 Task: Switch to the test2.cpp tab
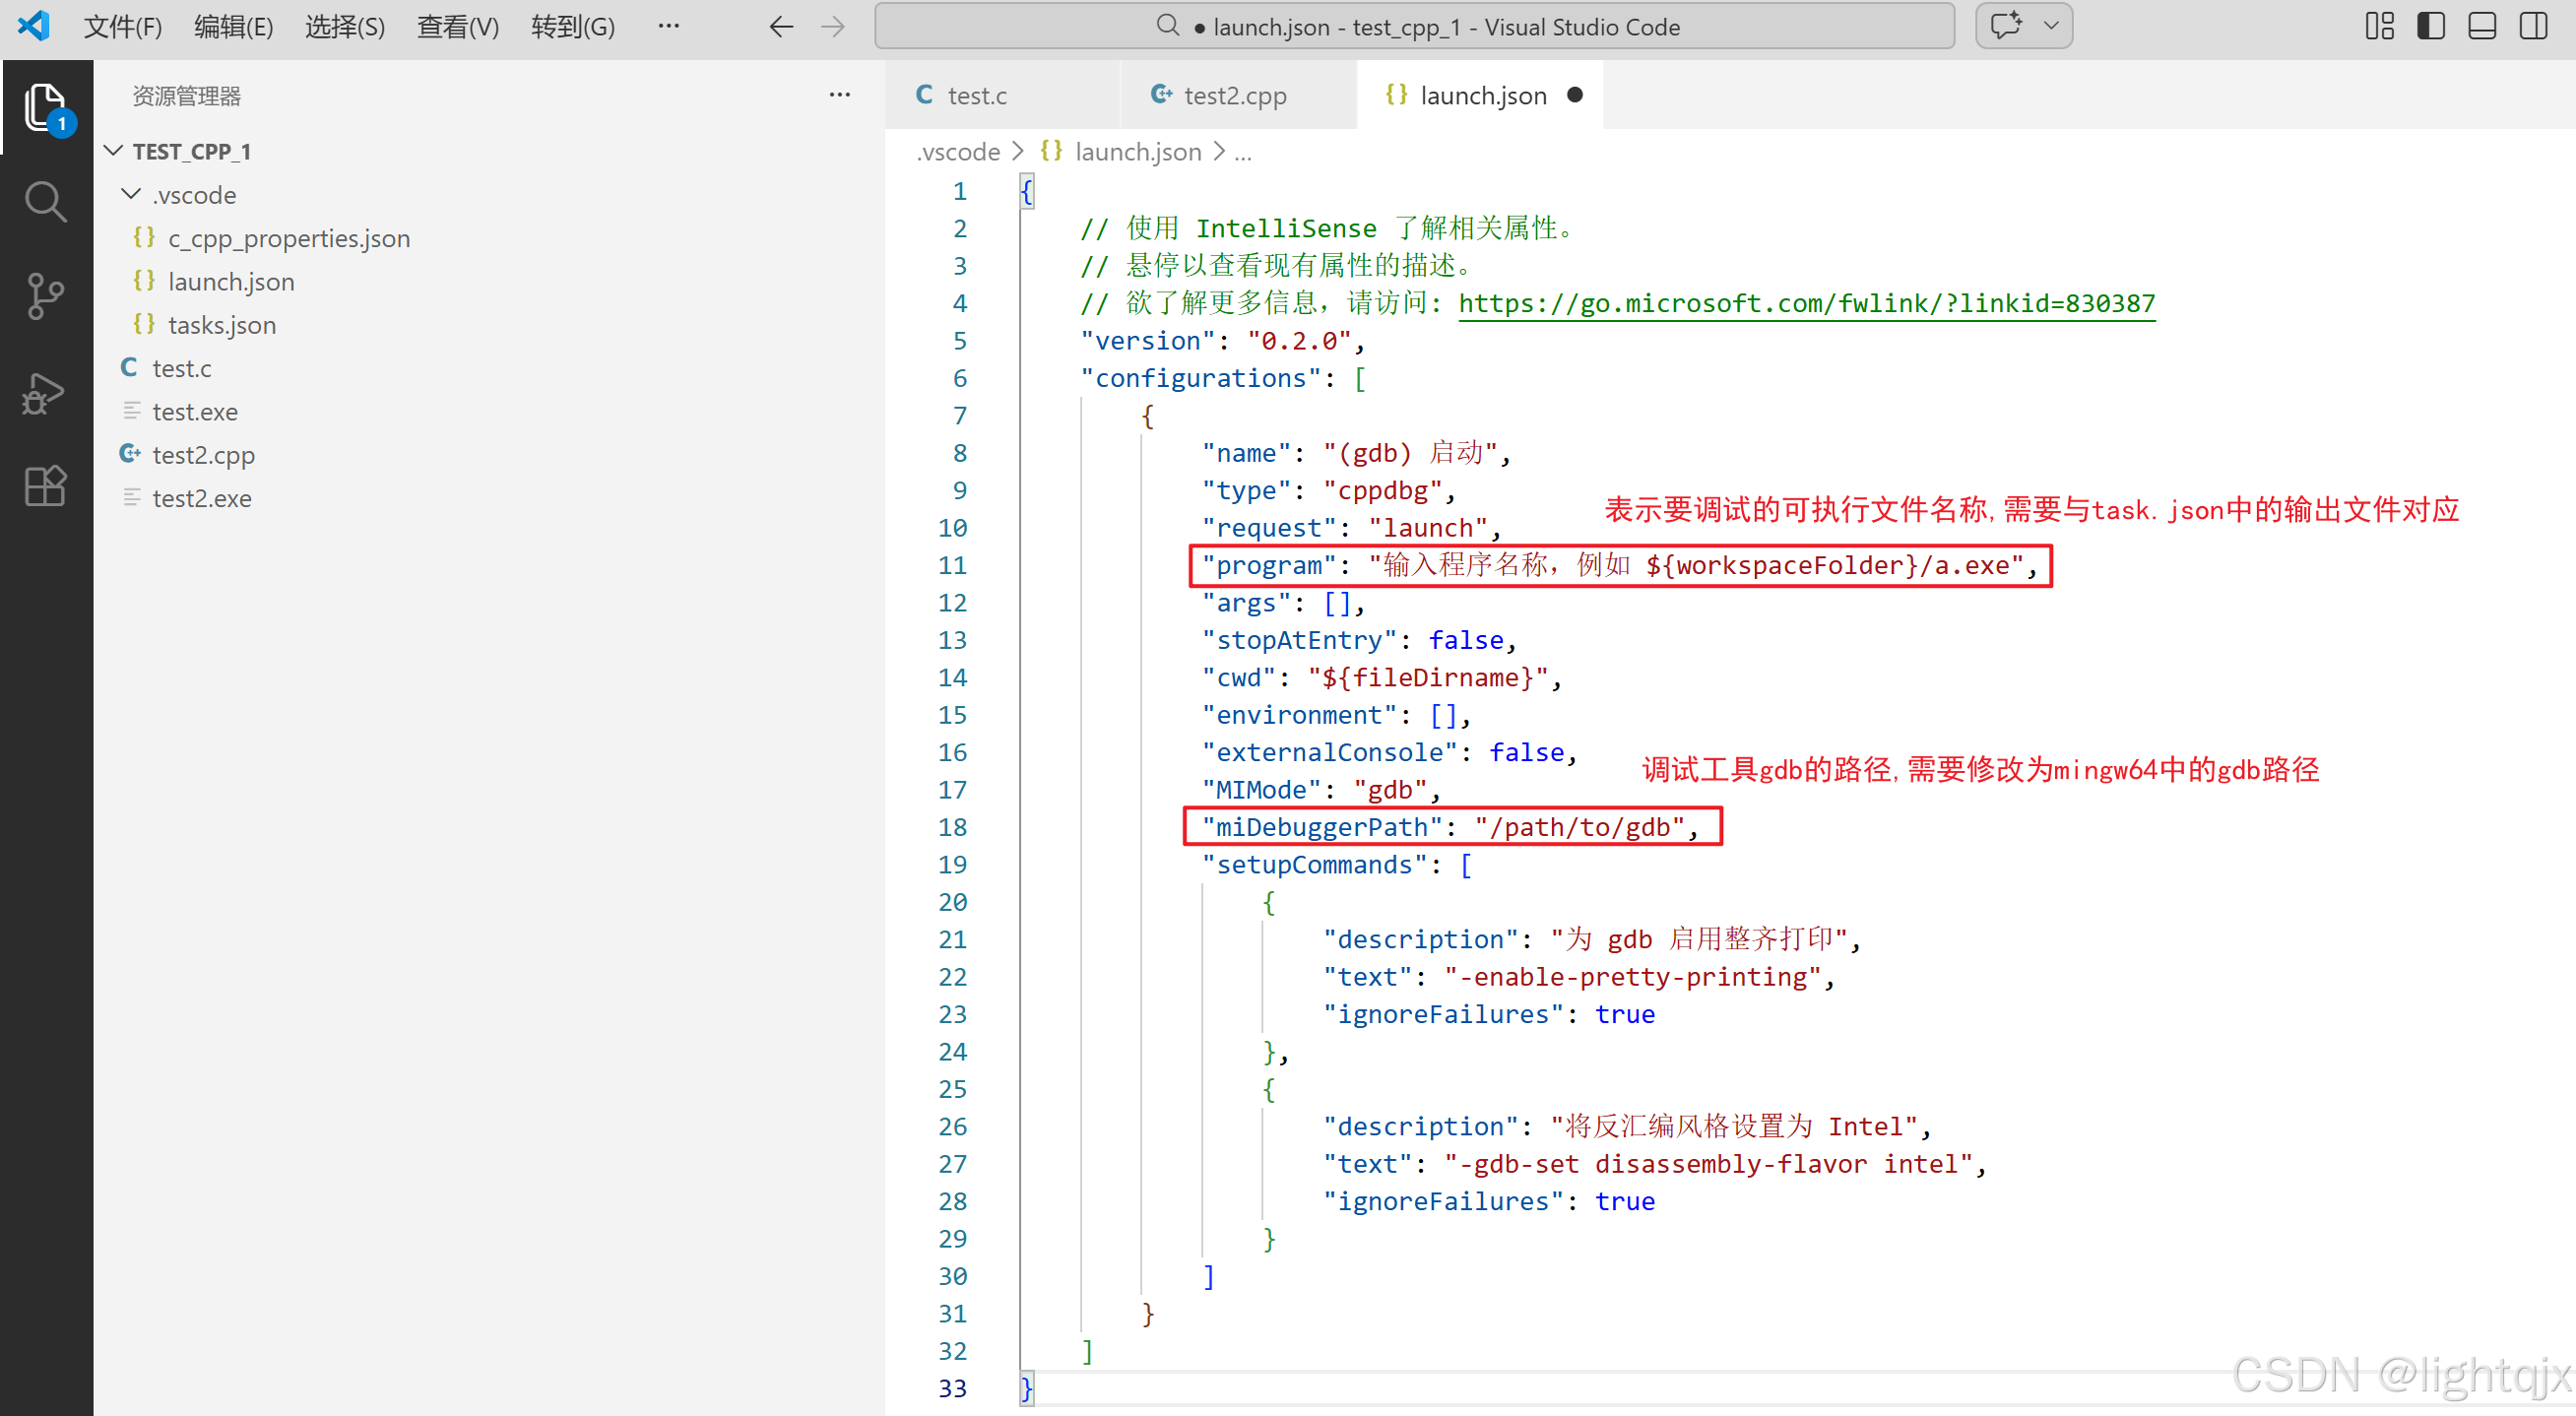pos(1234,95)
